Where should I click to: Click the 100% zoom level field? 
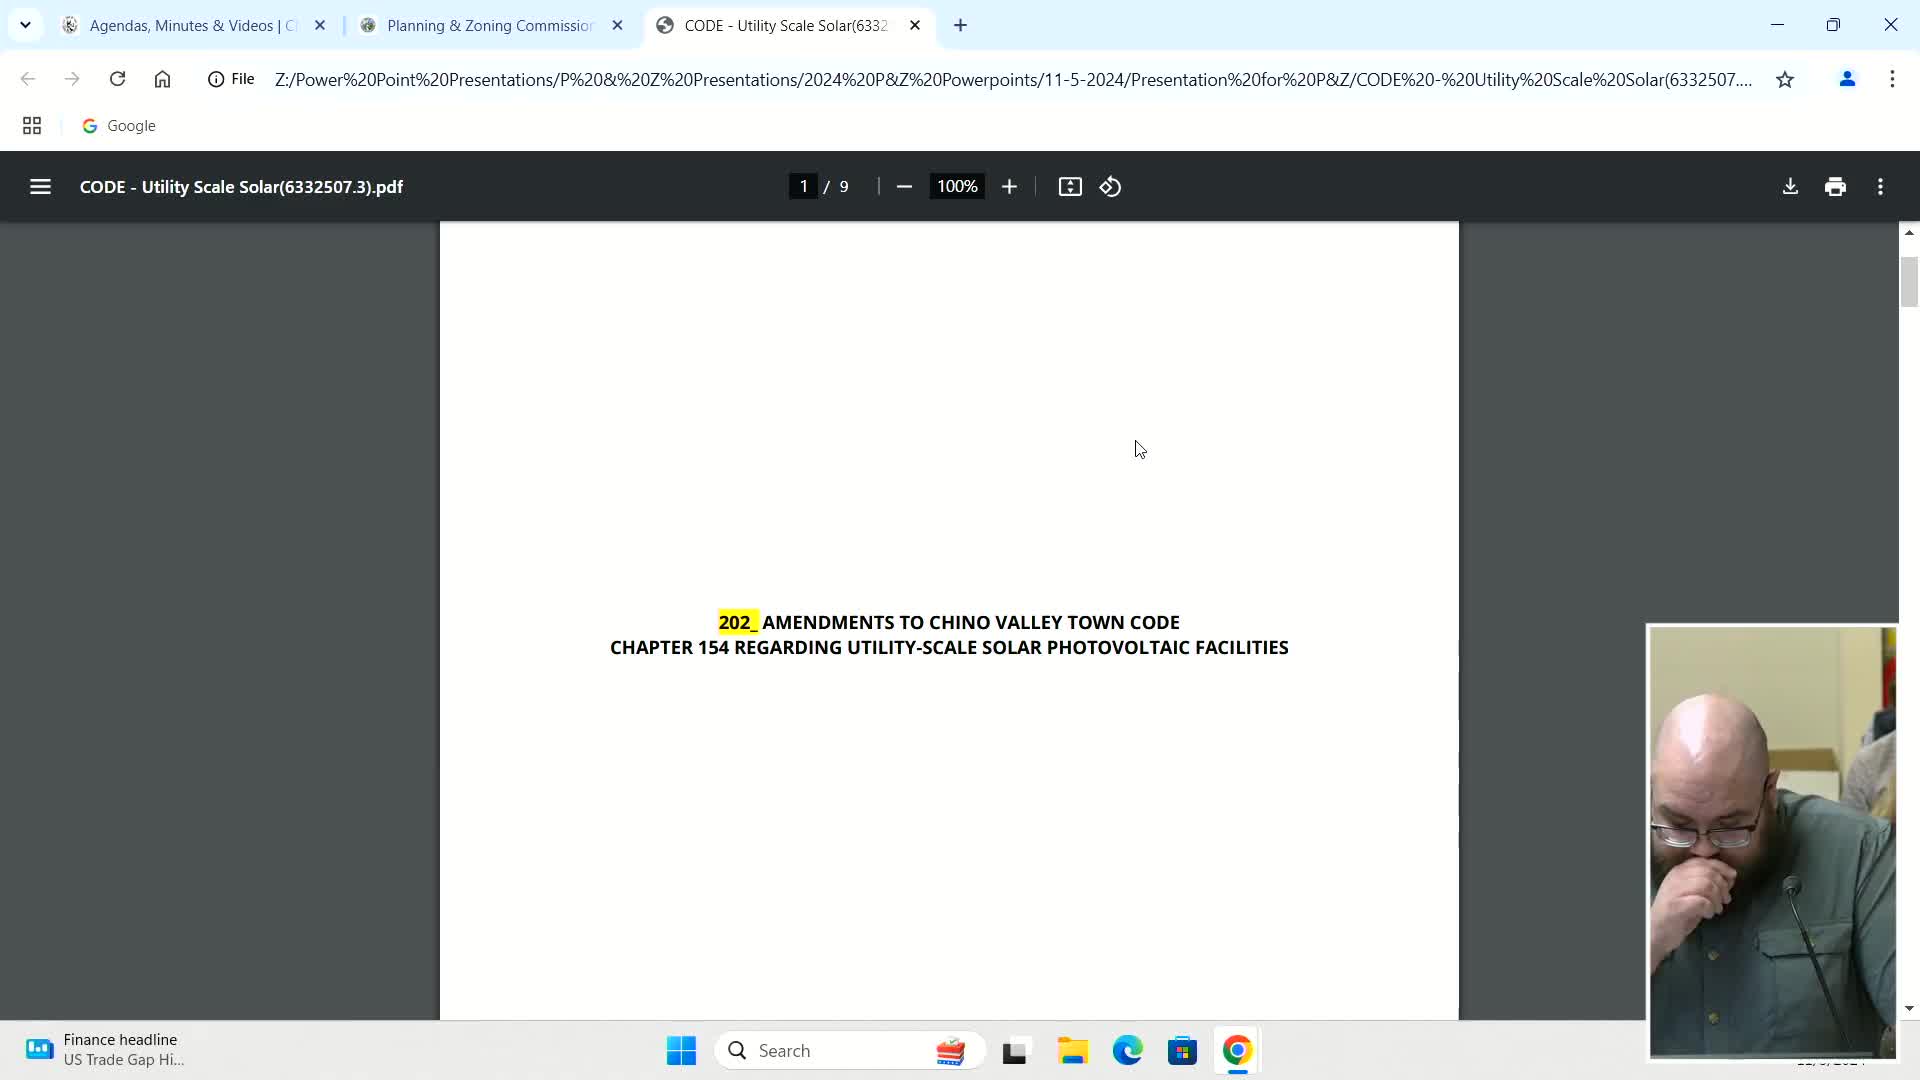point(957,187)
